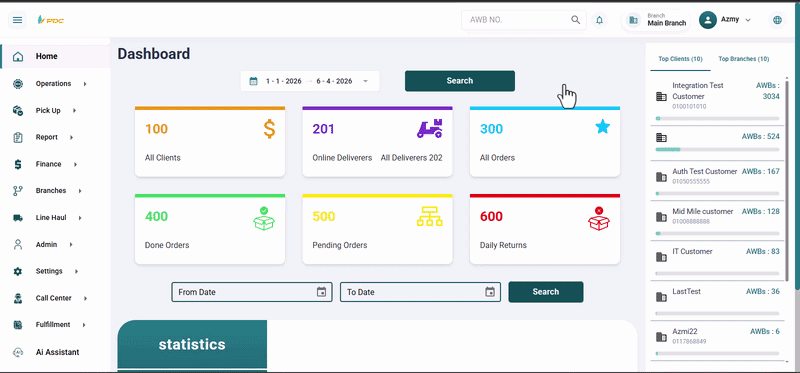Image resolution: width=800 pixels, height=373 pixels.
Task: Click Search button beside To Date
Action: tap(546, 292)
